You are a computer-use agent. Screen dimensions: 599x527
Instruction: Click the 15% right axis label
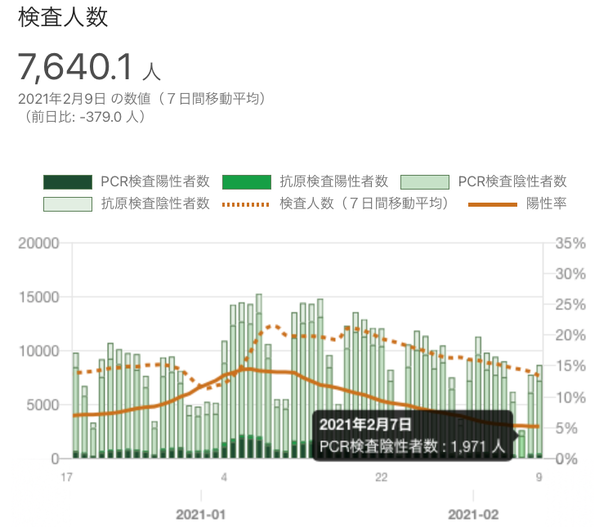(570, 366)
